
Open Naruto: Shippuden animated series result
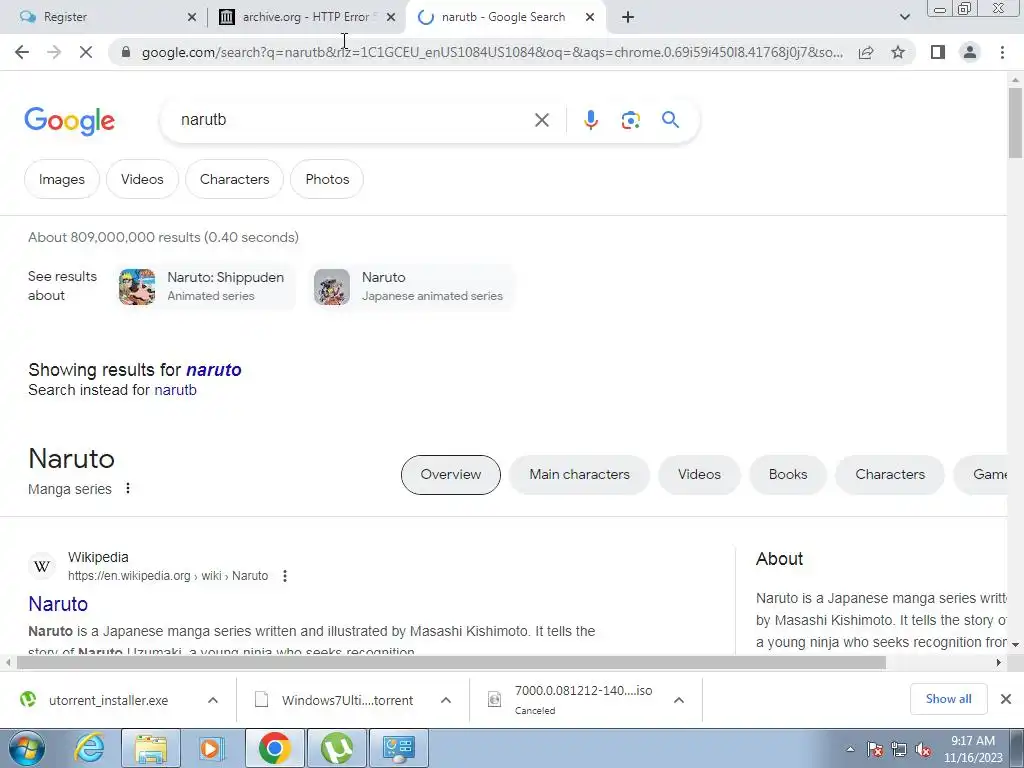click(207, 286)
